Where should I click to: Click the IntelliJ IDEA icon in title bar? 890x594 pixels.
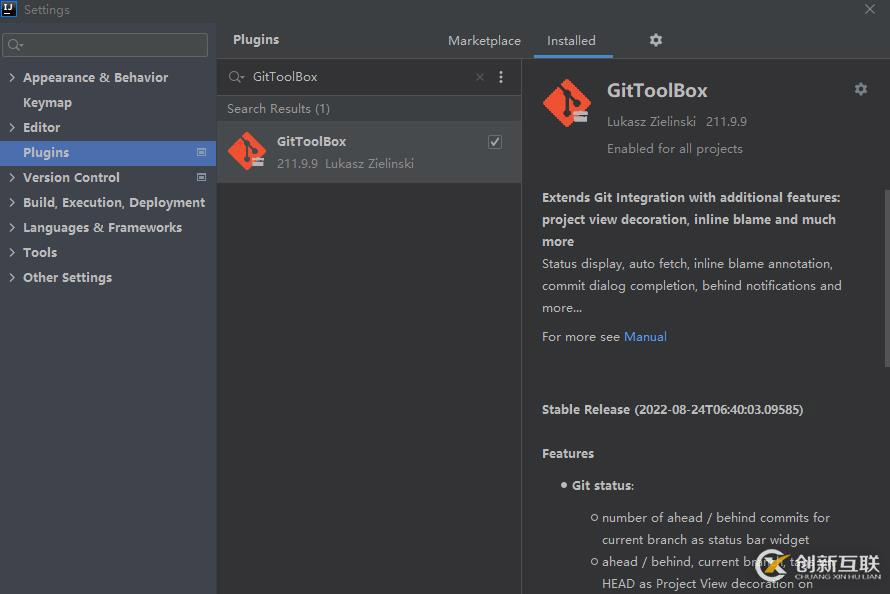pyautogui.click(x=9, y=9)
